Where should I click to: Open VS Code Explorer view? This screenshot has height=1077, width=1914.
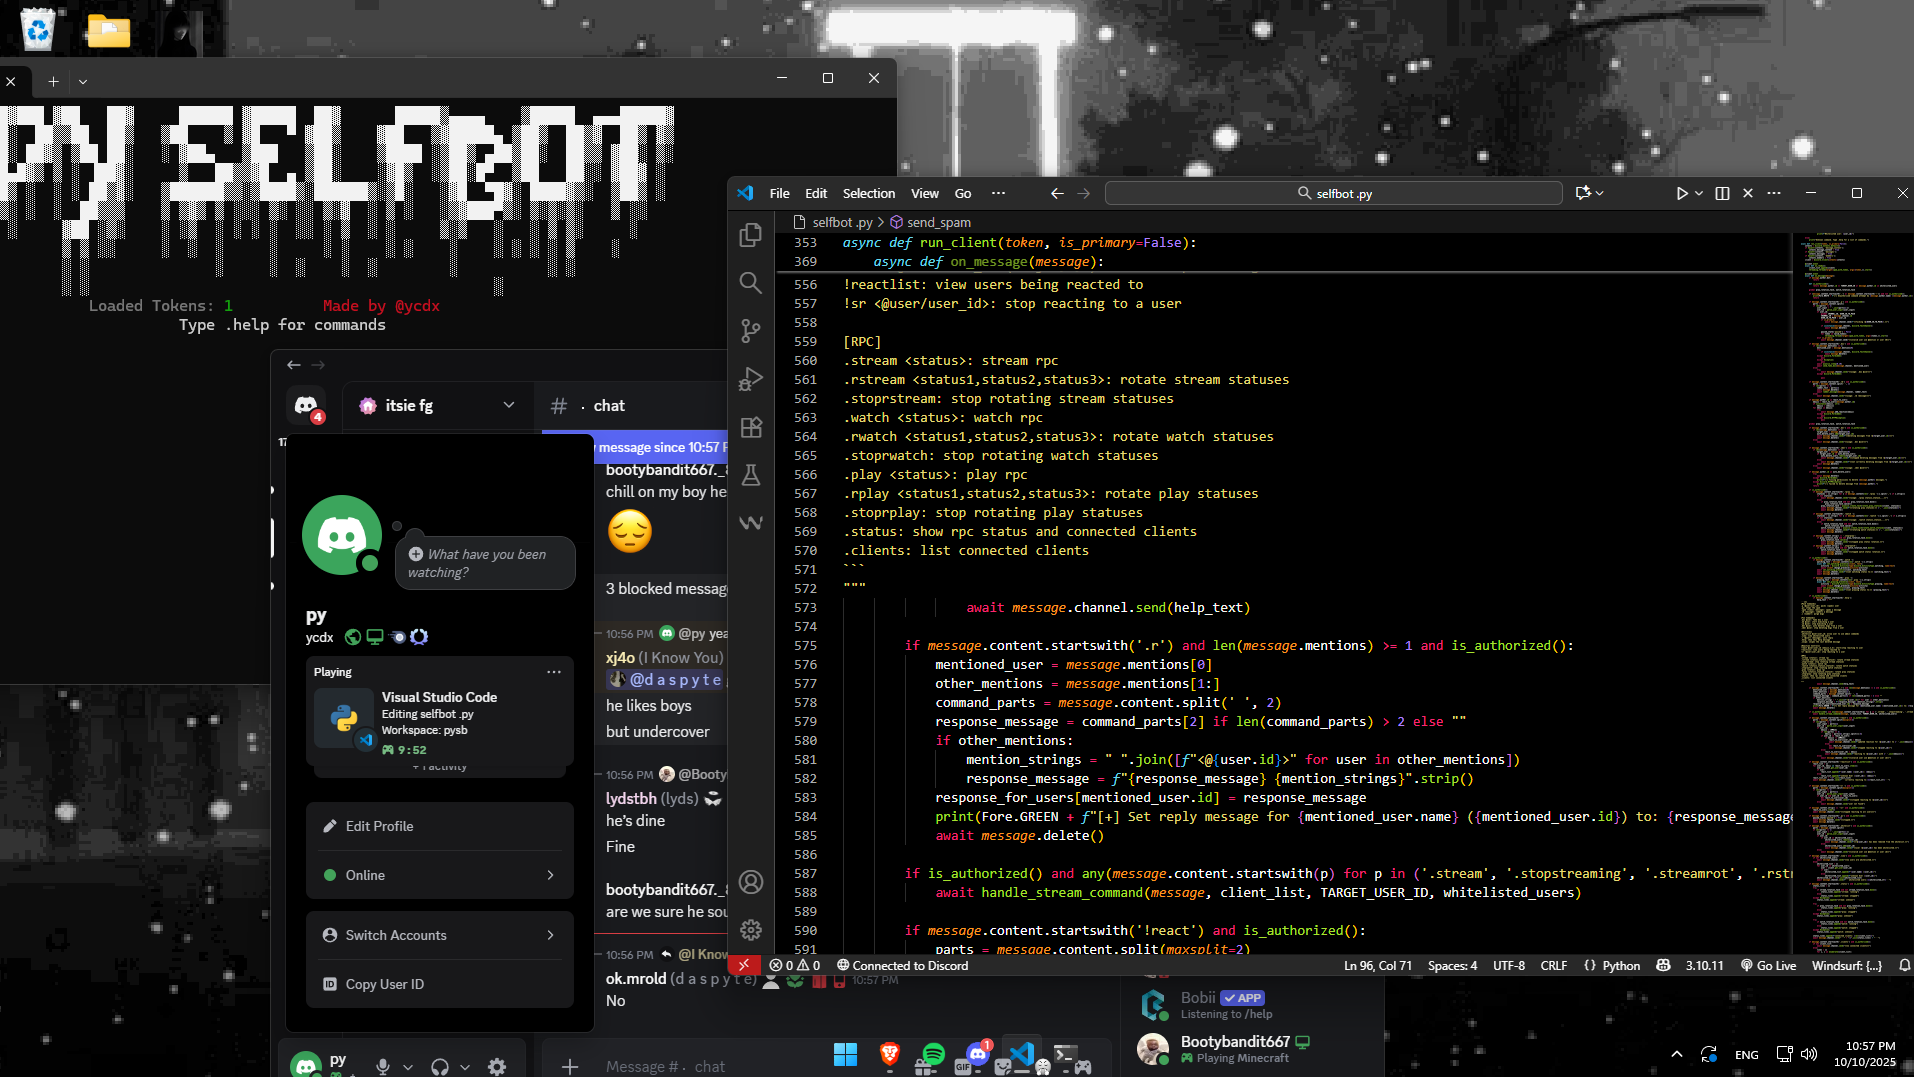click(751, 235)
